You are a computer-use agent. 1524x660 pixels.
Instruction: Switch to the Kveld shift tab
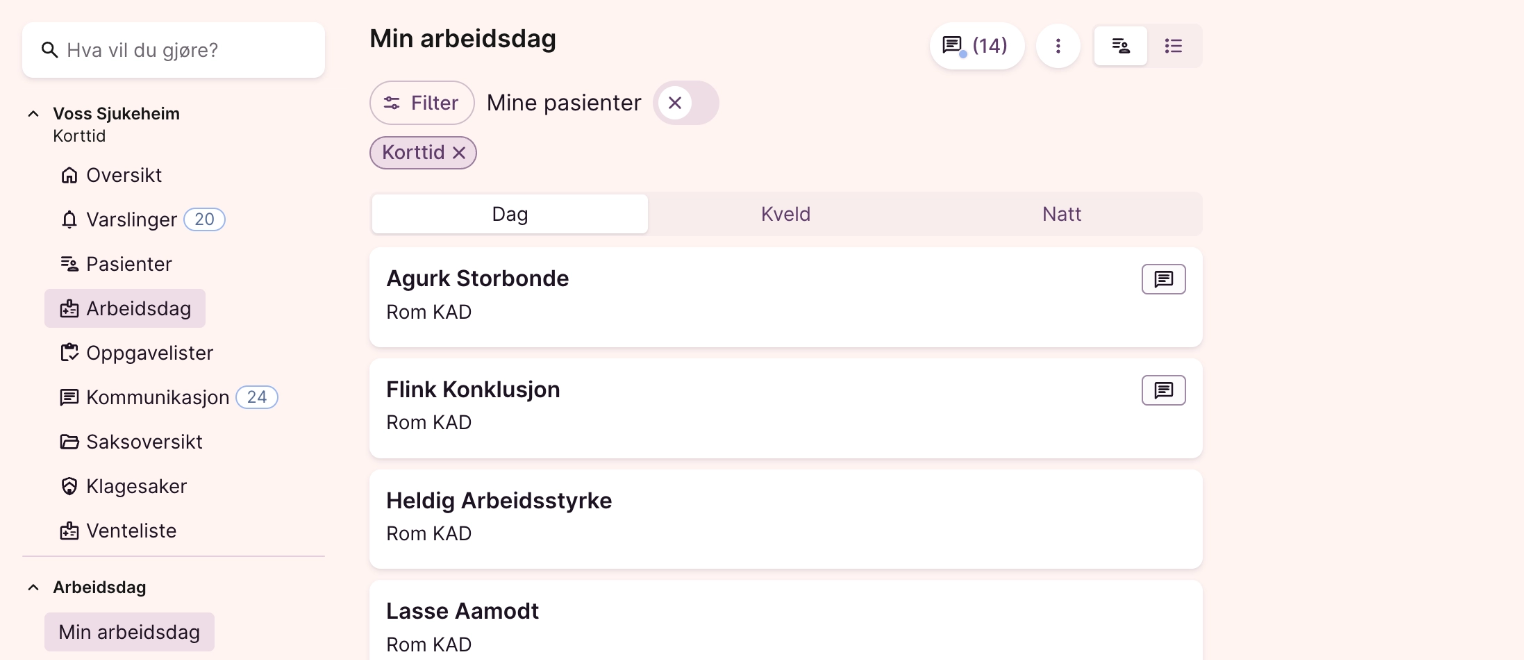click(x=786, y=214)
